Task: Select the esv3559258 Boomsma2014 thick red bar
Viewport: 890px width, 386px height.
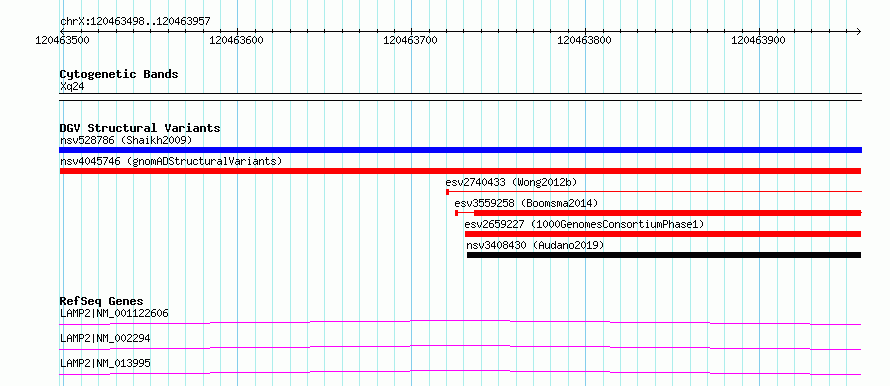Action: tap(668, 213)
